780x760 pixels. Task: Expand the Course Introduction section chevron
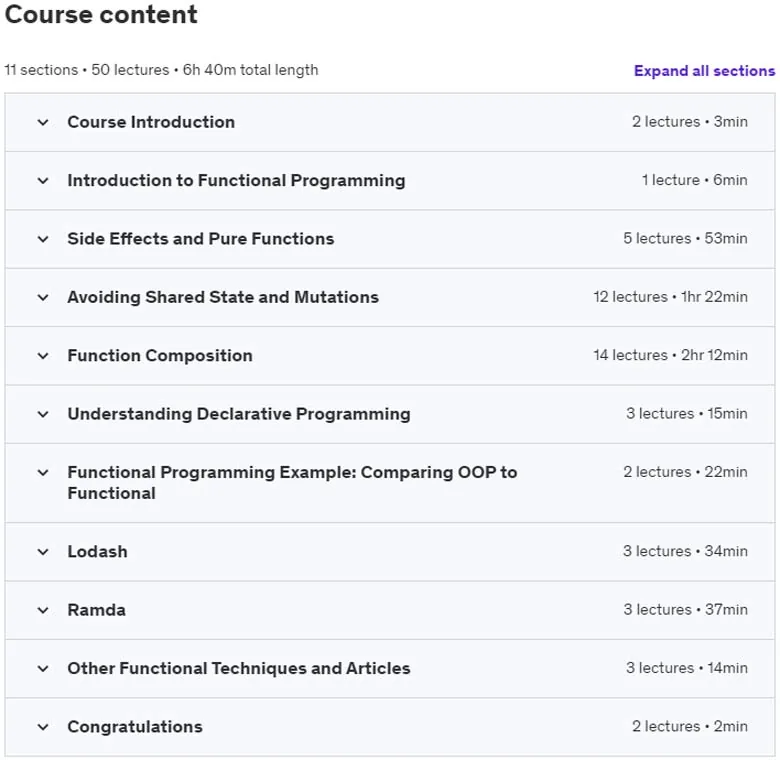coord(43,122)
